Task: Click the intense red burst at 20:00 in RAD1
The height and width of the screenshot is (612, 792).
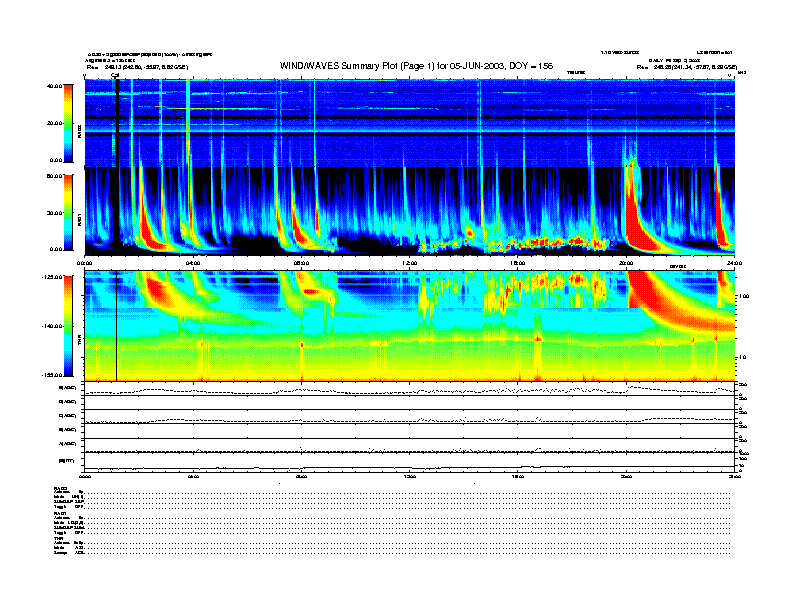Action: 634,217
